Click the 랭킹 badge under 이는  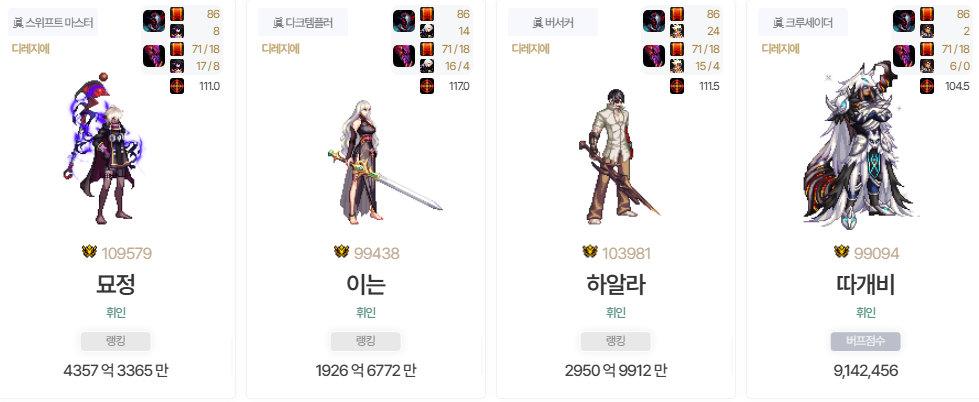(365, 341)
